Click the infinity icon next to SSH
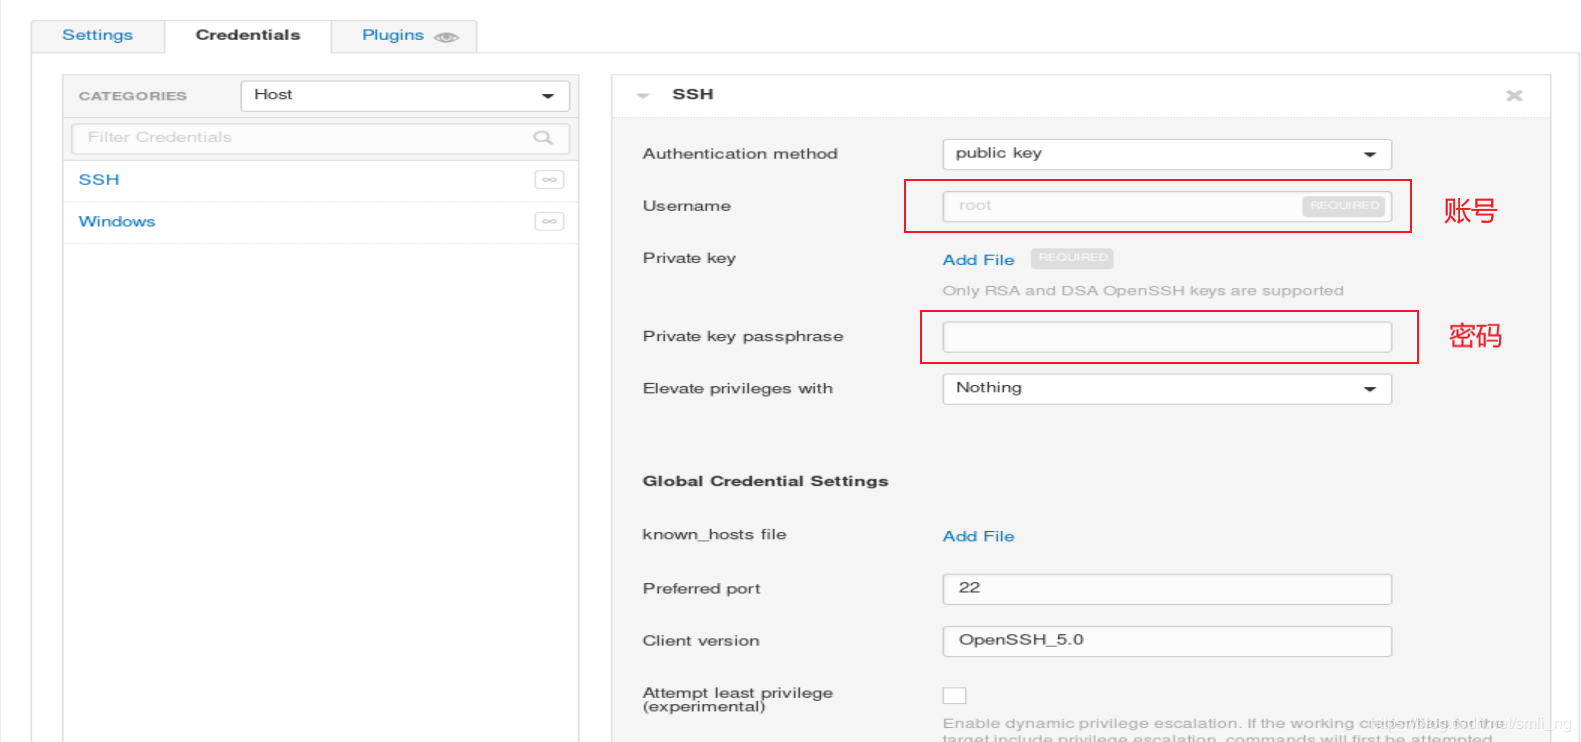1581x742 pixels. [549, 180]
